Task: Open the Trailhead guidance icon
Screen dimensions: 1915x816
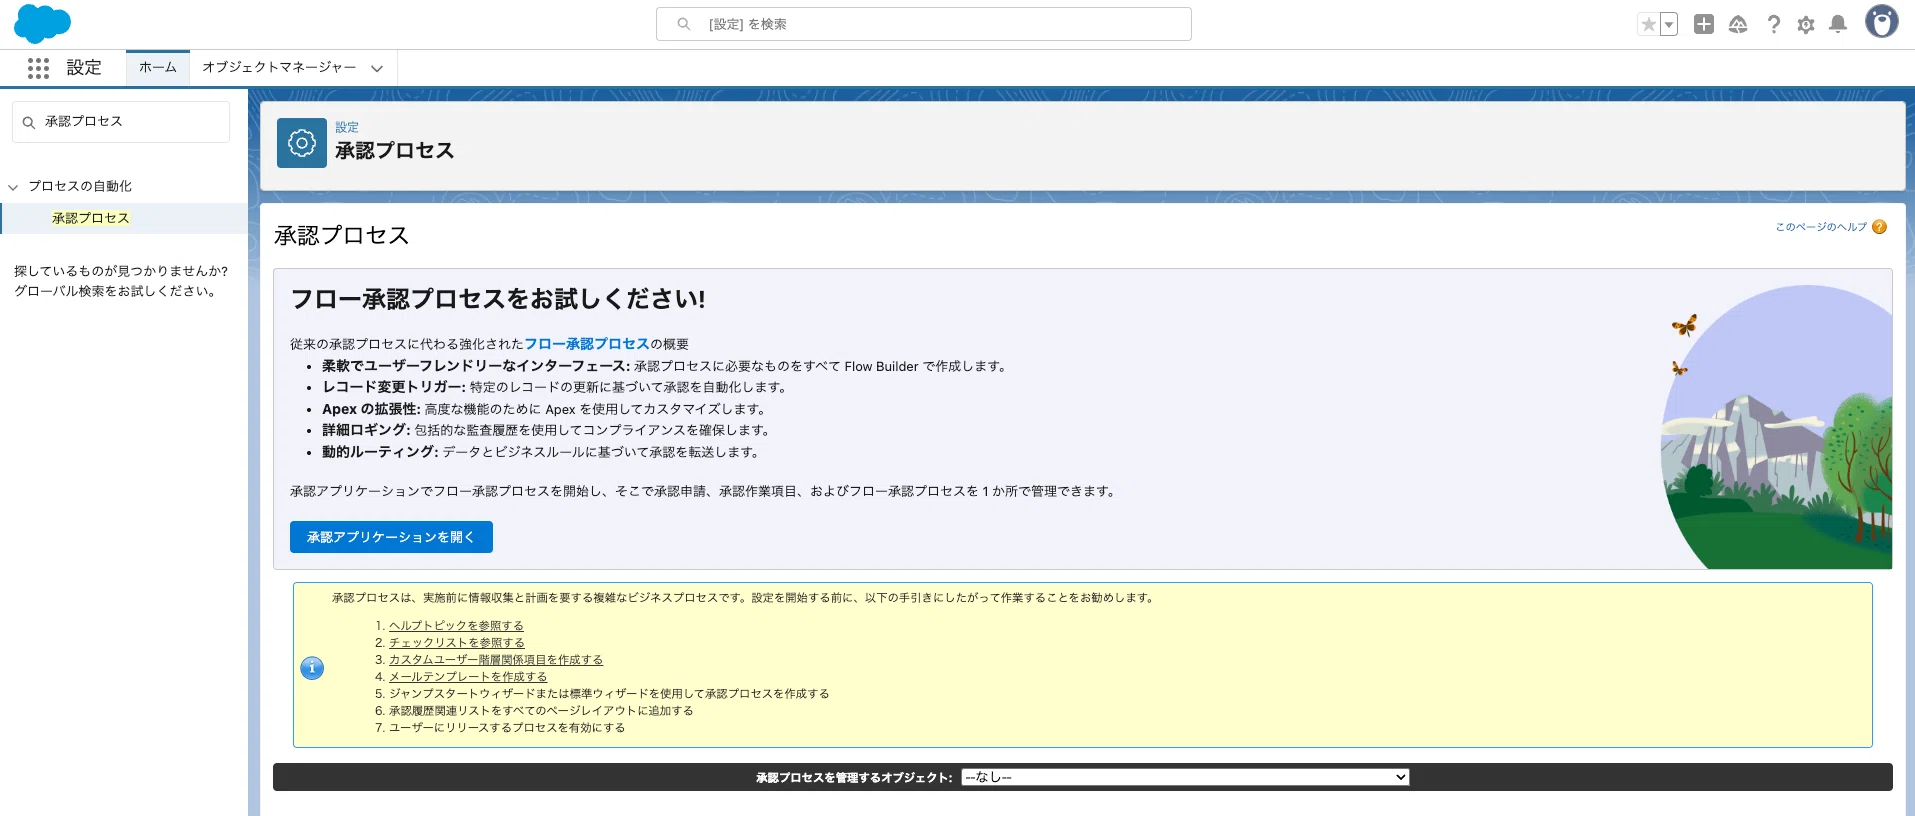Action: pos(1738,24)
